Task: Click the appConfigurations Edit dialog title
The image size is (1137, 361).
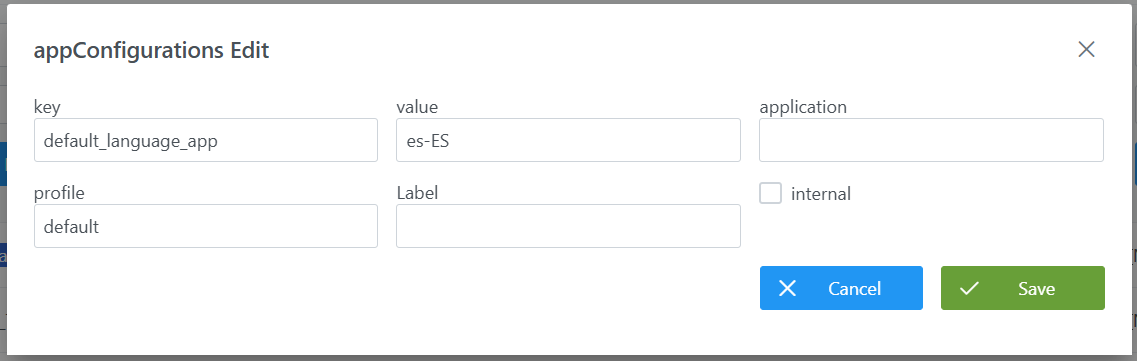Action: point(152,51)
